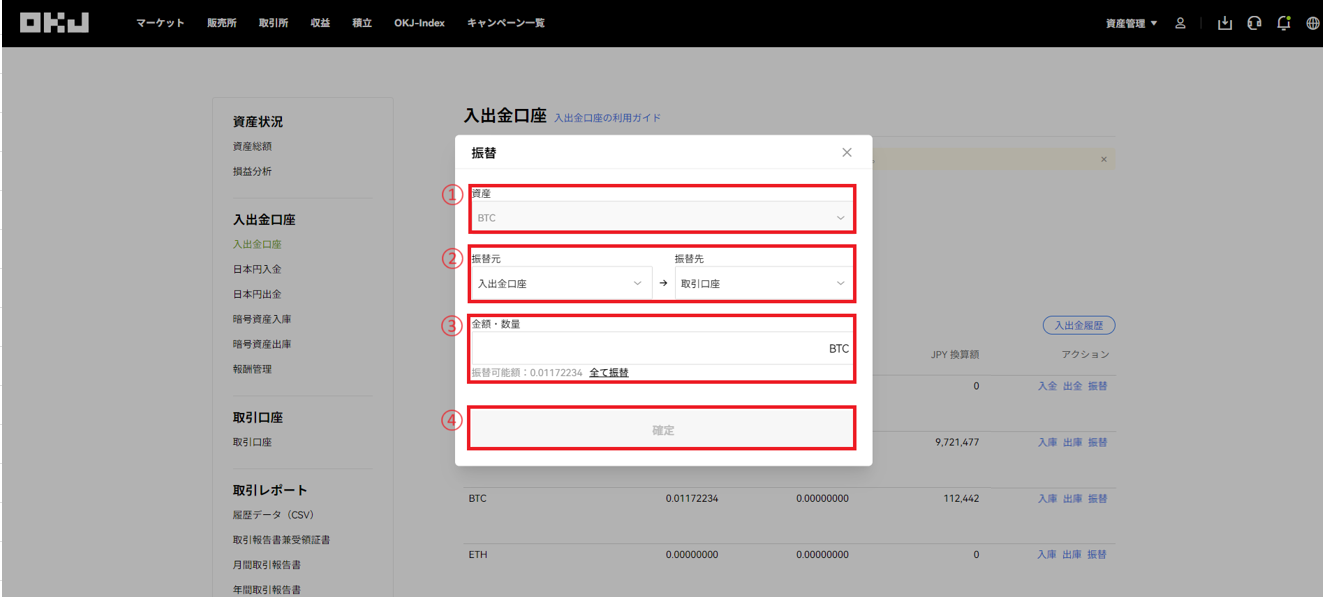Open the user profile icon
The width and height of the screenshot is (1323, 597).
pyautogui.click(x=1180, y=23)
